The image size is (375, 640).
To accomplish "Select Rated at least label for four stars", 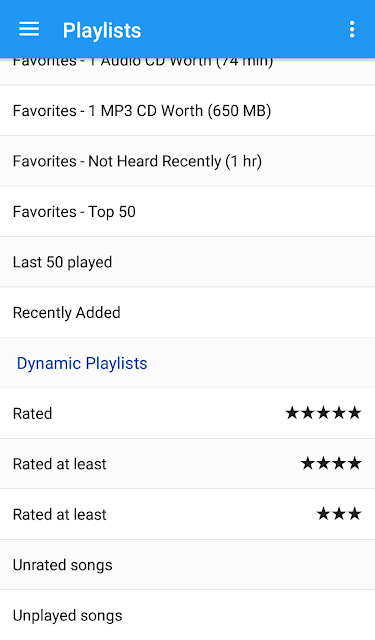I will coord(60,464).
